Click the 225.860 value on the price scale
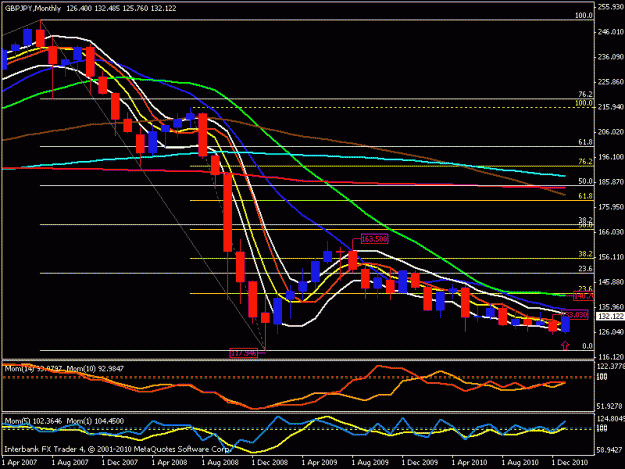The image size is (625, 469). (610, 82)
